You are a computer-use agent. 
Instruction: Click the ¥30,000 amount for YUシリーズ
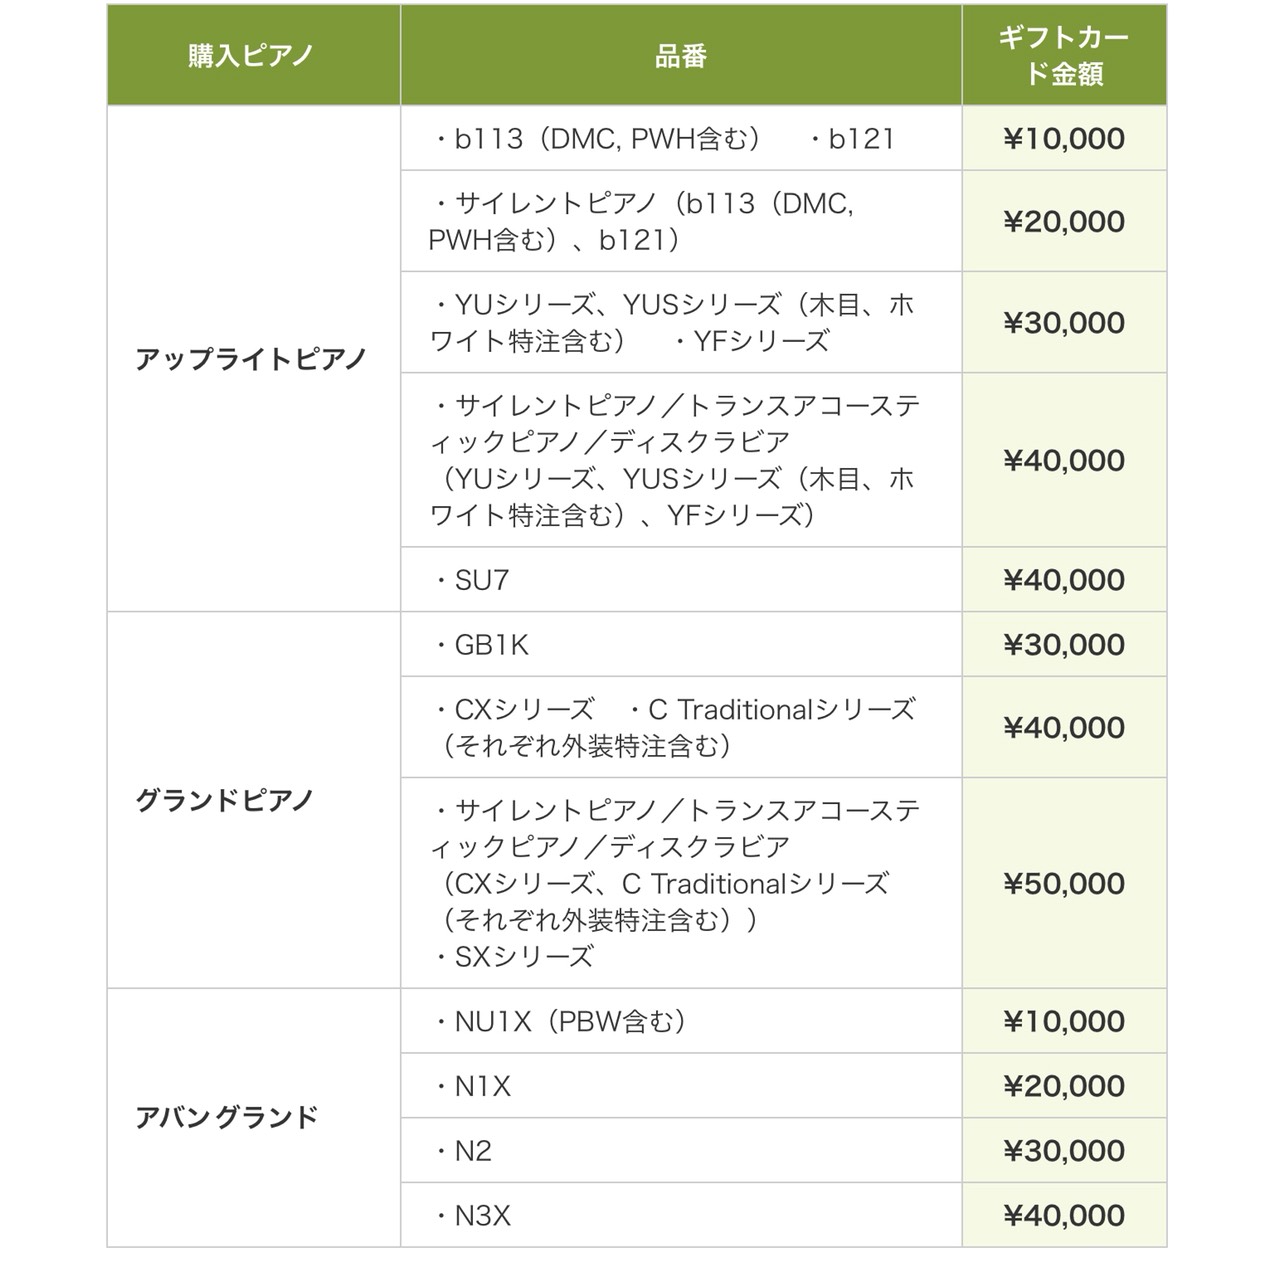point(1064,322)
